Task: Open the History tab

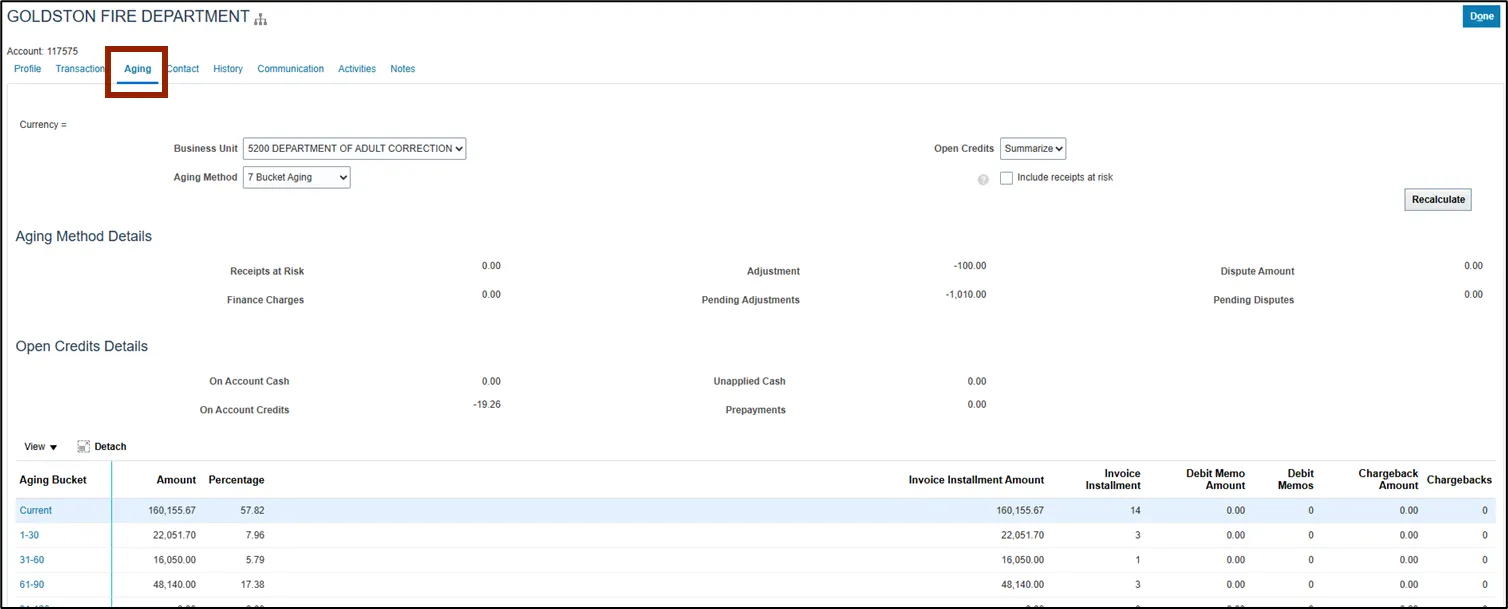Action: click(228, 69)
